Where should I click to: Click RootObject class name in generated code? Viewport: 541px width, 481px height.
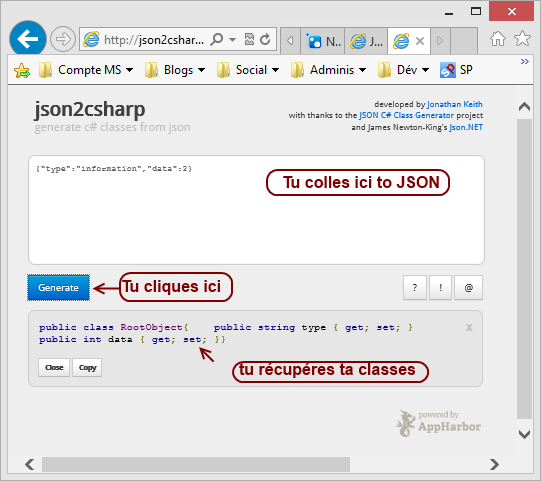151,327
